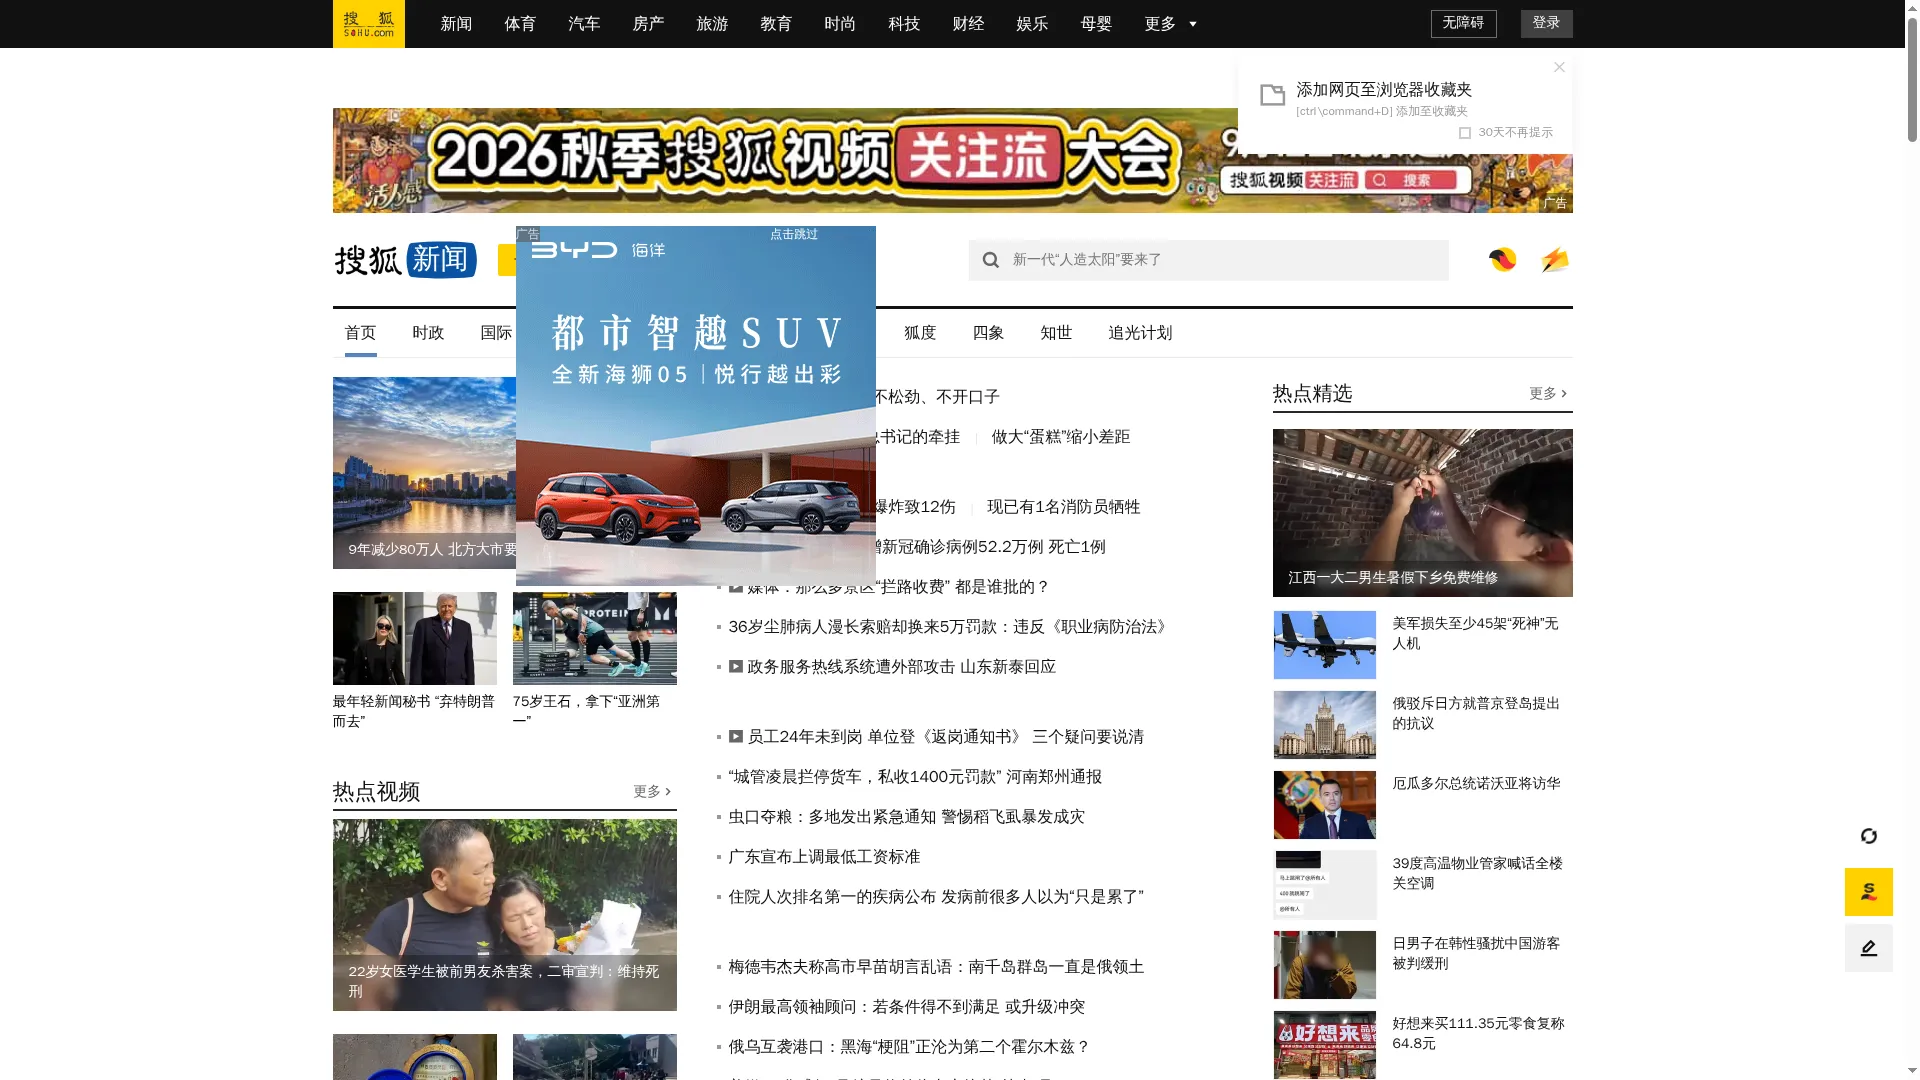Screen dimensions: 1920x1080
Task: Select 财经 in the top navigation
Action: 968,24
